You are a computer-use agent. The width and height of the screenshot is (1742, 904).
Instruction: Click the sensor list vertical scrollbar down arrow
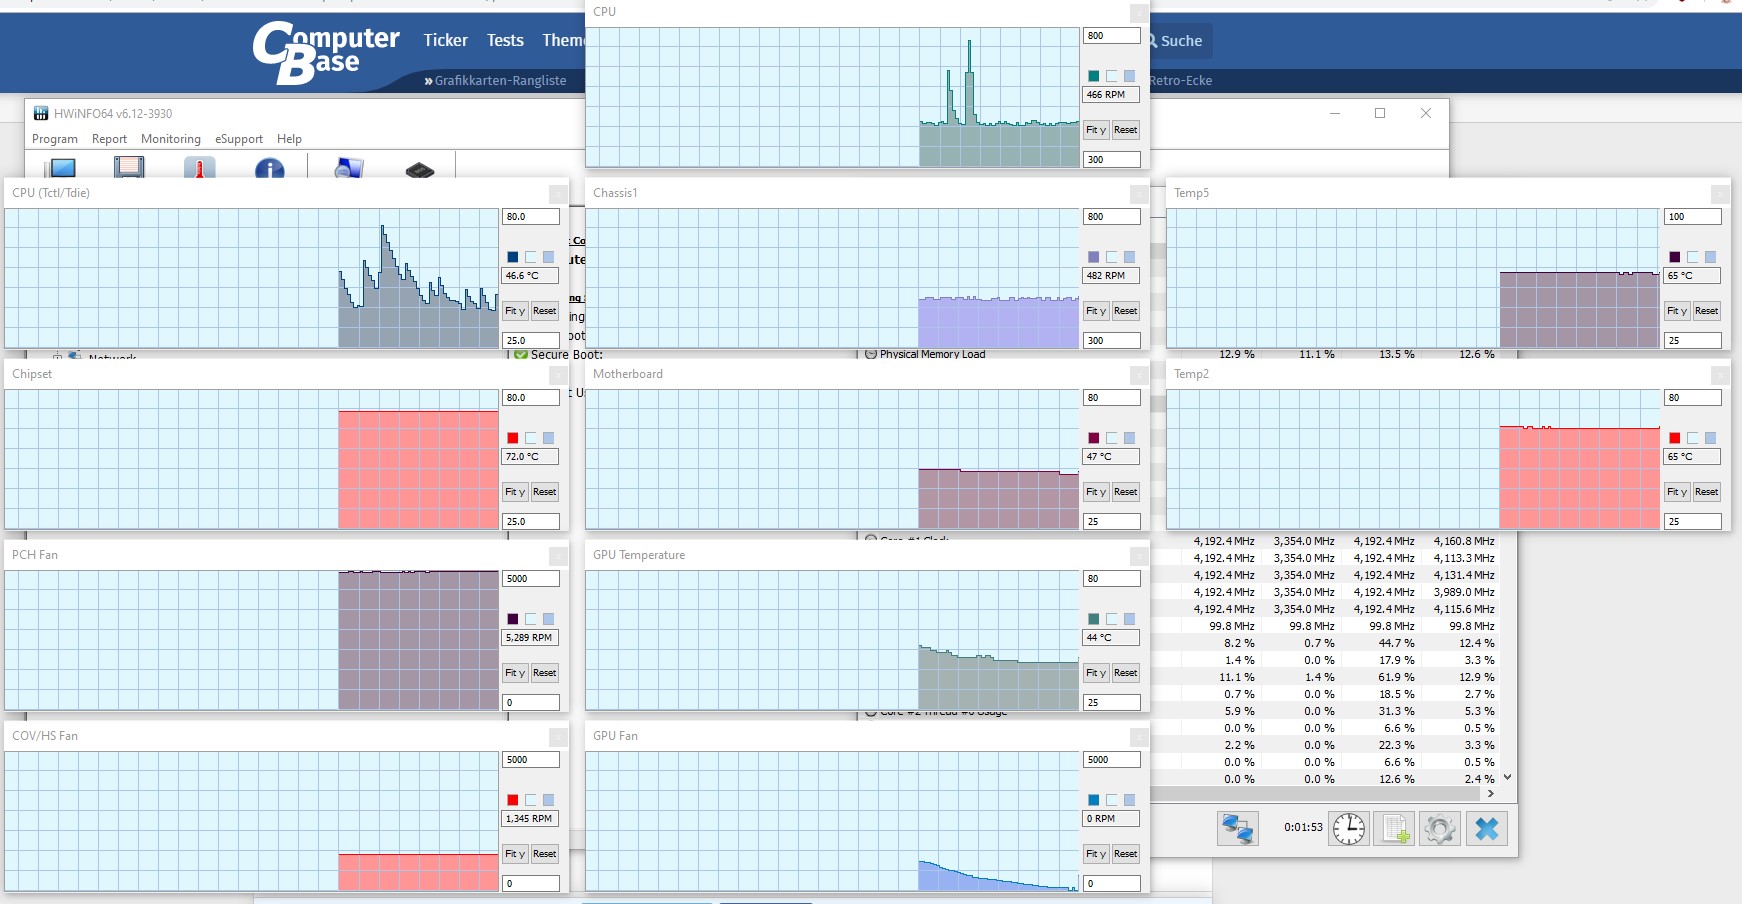click(x=1508, y=777)
